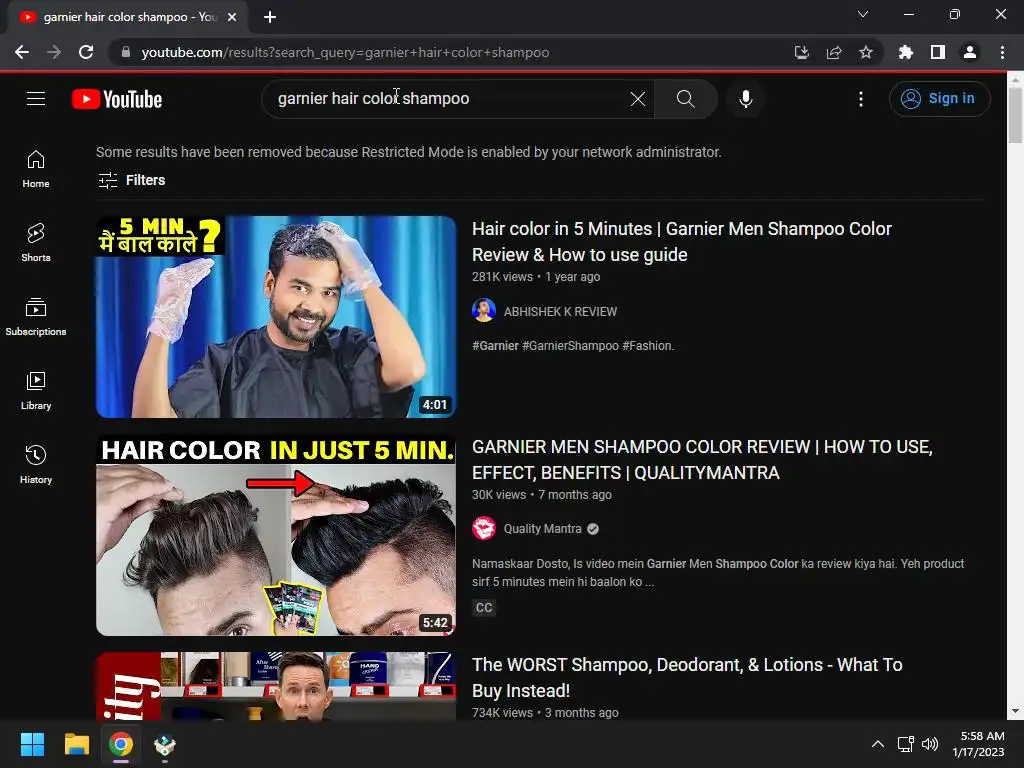The height and width of the screenshot is (768, 1024).
Task: Click the address bar URL
Action: (345, 52)
